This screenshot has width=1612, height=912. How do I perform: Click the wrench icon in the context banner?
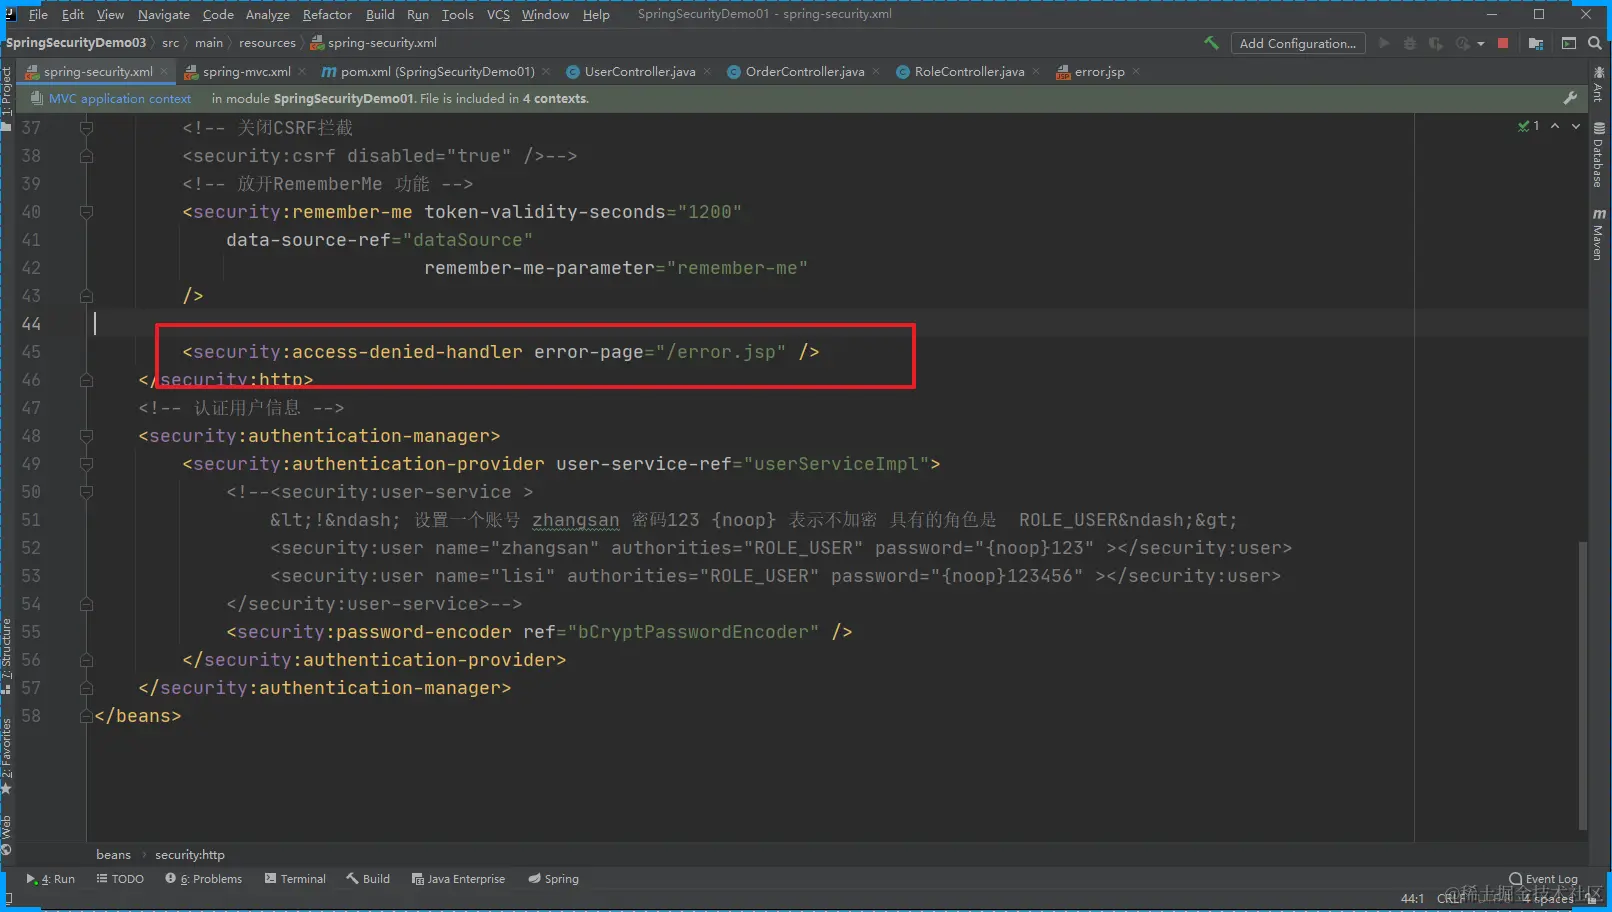pyautogui.click(x=1570, y=98)
